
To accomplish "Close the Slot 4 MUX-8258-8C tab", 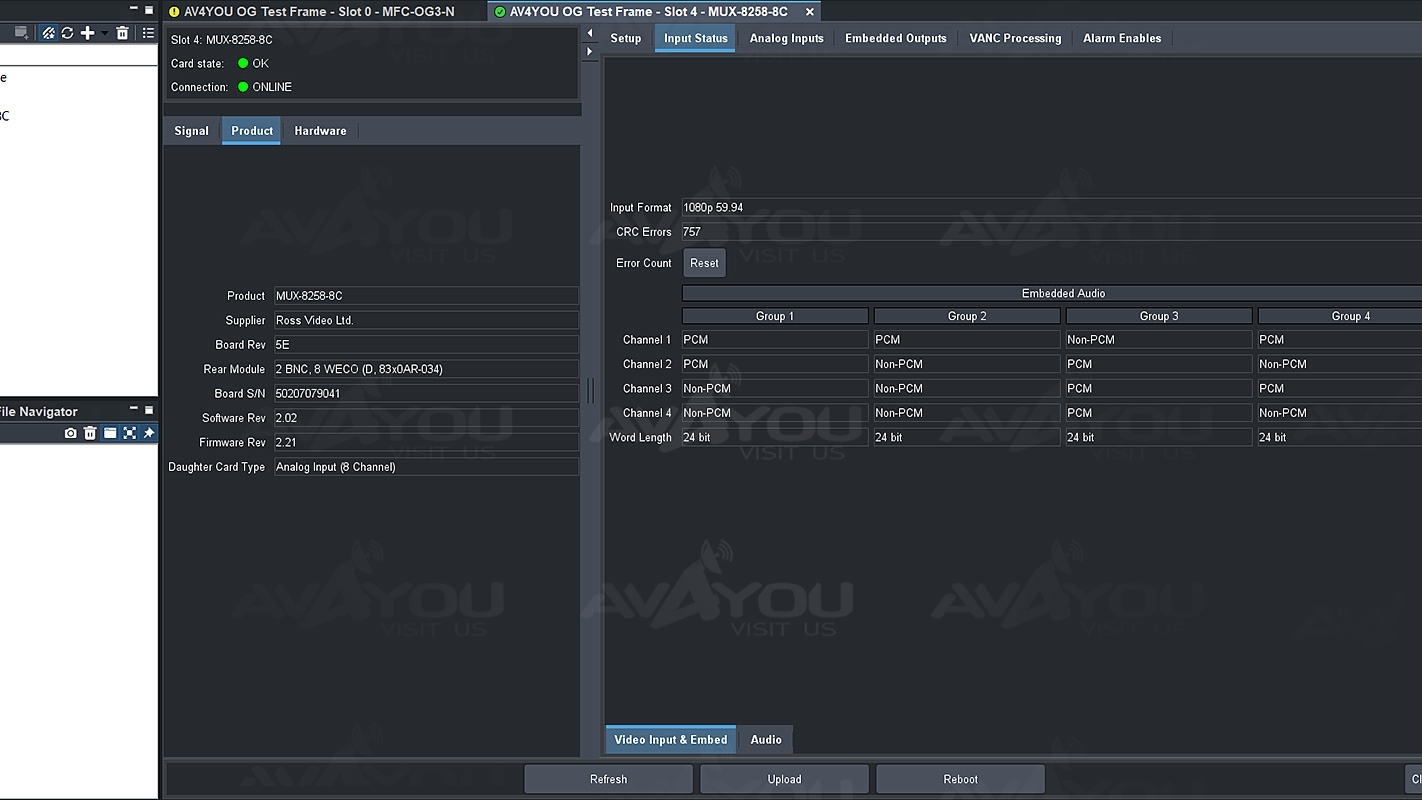I will pyautogui.click(x=810, y=12).
